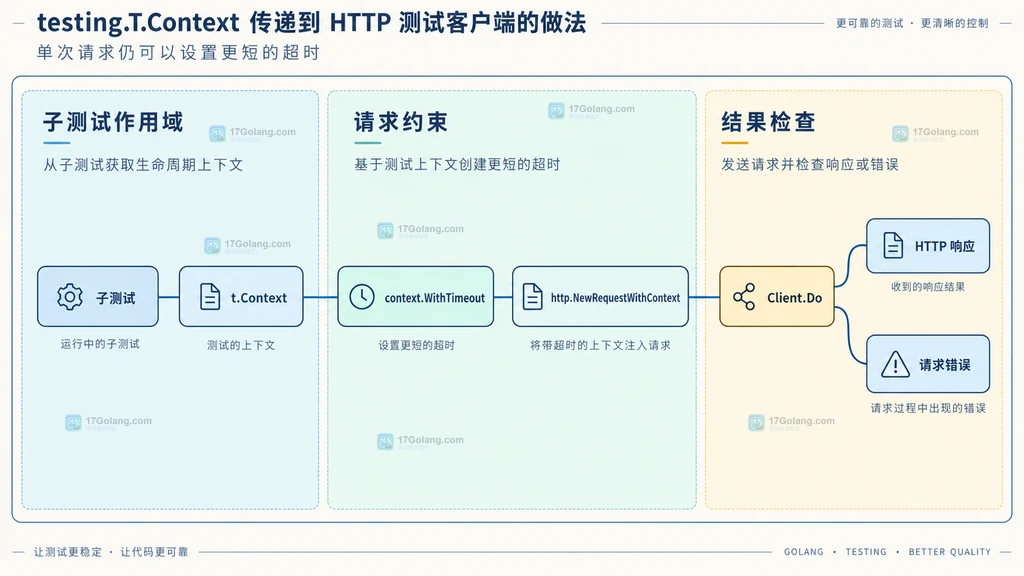Click the 子测试作用域 section heading

[114, 122]
